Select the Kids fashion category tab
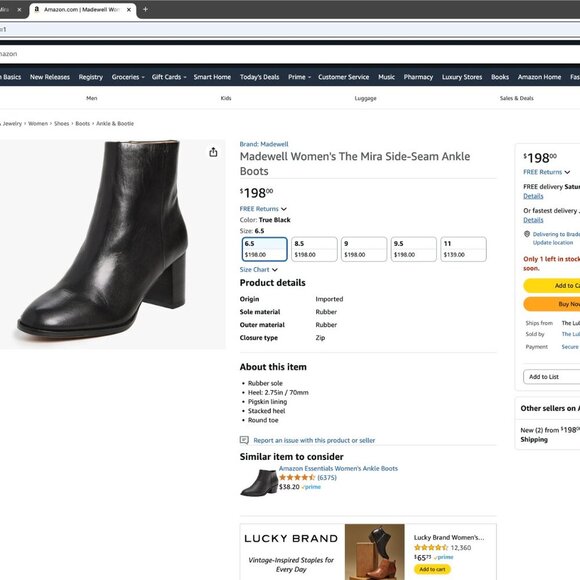Image resolution: width=580 pixels, height=580 pixels. coord(226,98)
